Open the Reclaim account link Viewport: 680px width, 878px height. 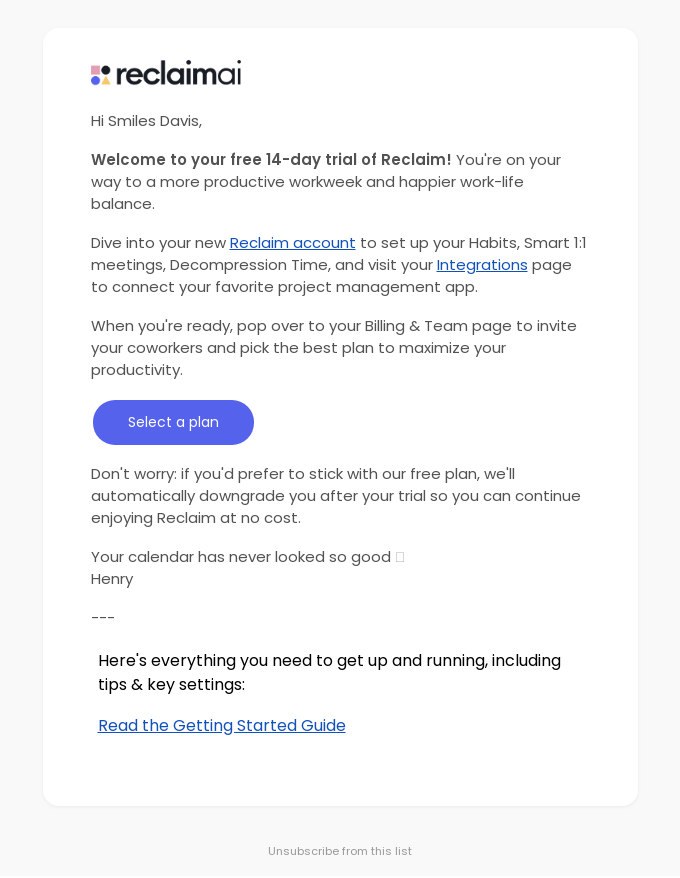coord(292,243)
